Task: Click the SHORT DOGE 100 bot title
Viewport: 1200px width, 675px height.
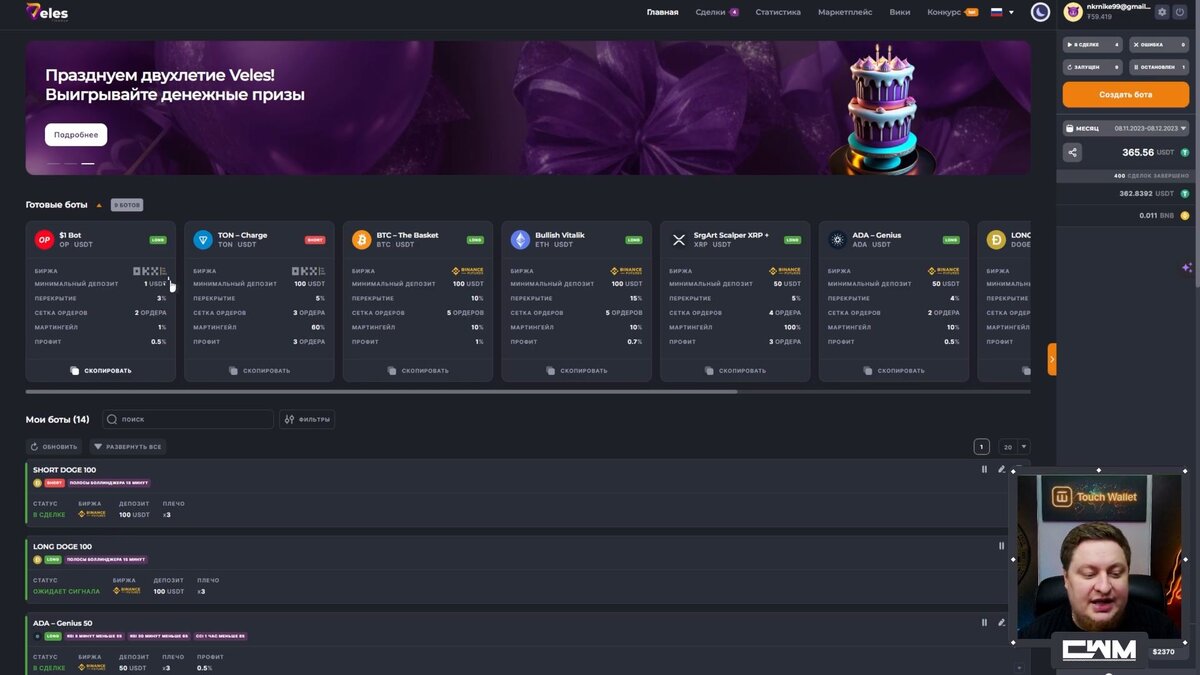Action: coord(64,470)
